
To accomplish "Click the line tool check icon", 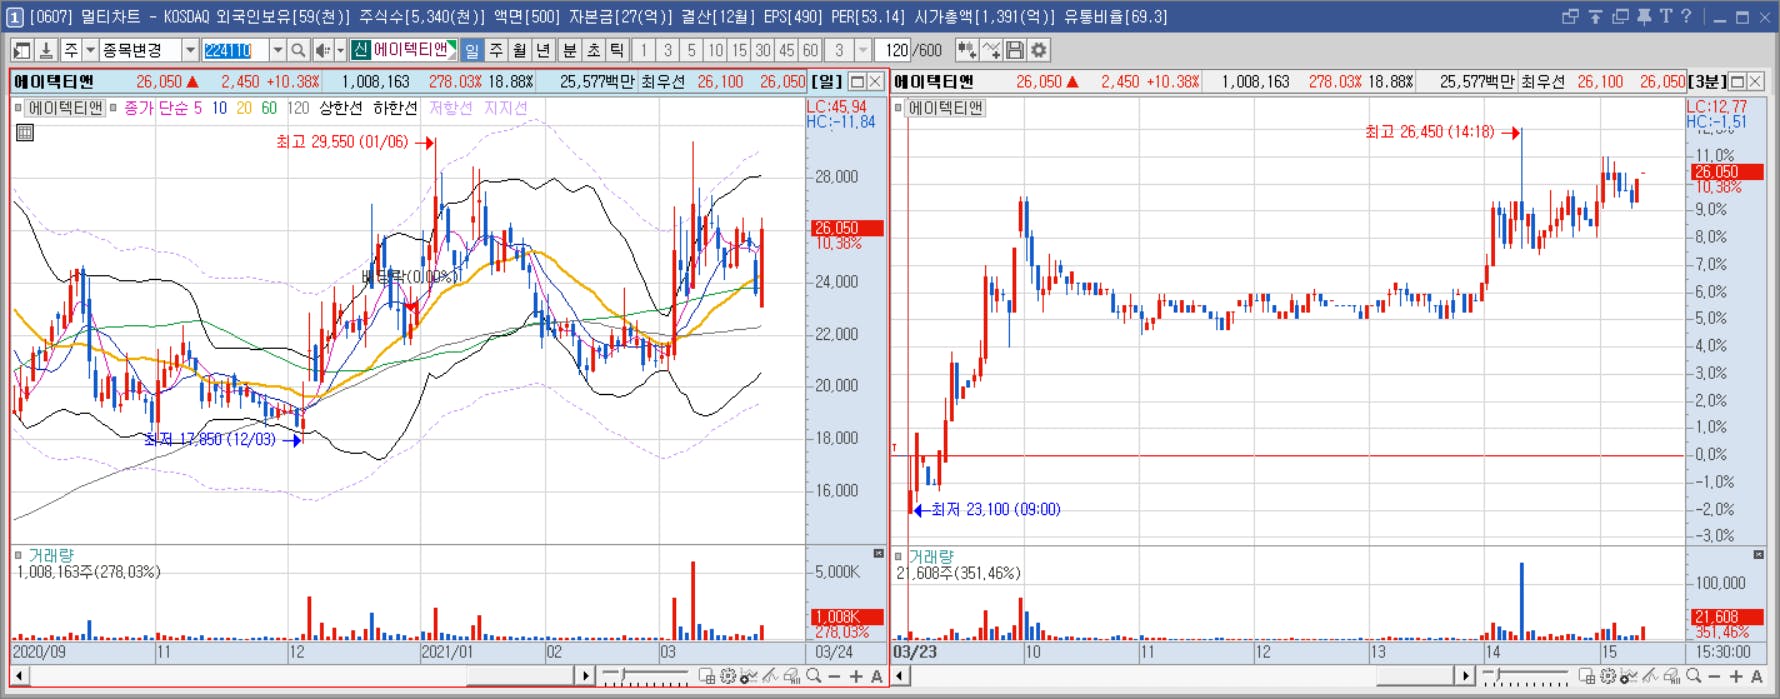I will coord(991,50).
